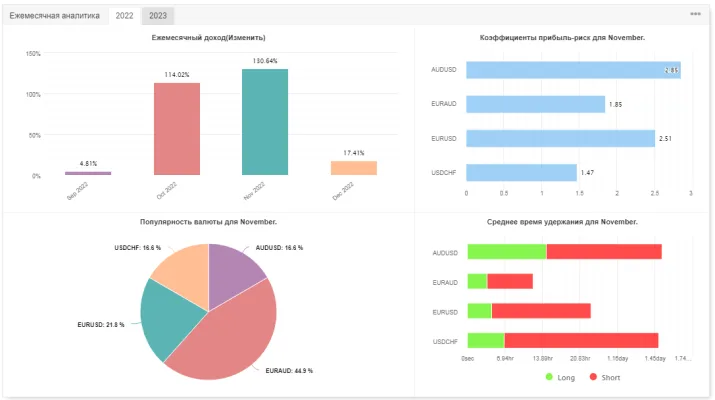Screen dimensions: 715x400
Task: Select the Sep 2022 purple bar
Action: pos(88,173)
